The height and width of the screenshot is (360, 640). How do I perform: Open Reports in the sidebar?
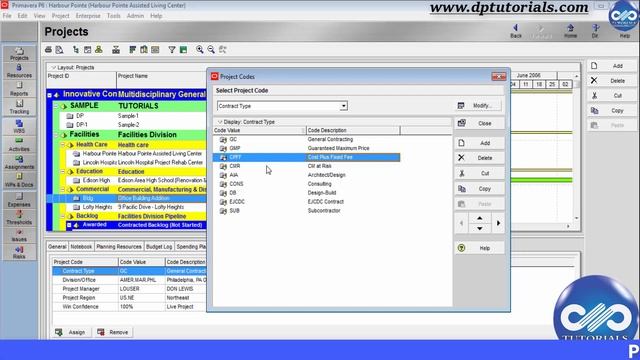coord(19,89)
